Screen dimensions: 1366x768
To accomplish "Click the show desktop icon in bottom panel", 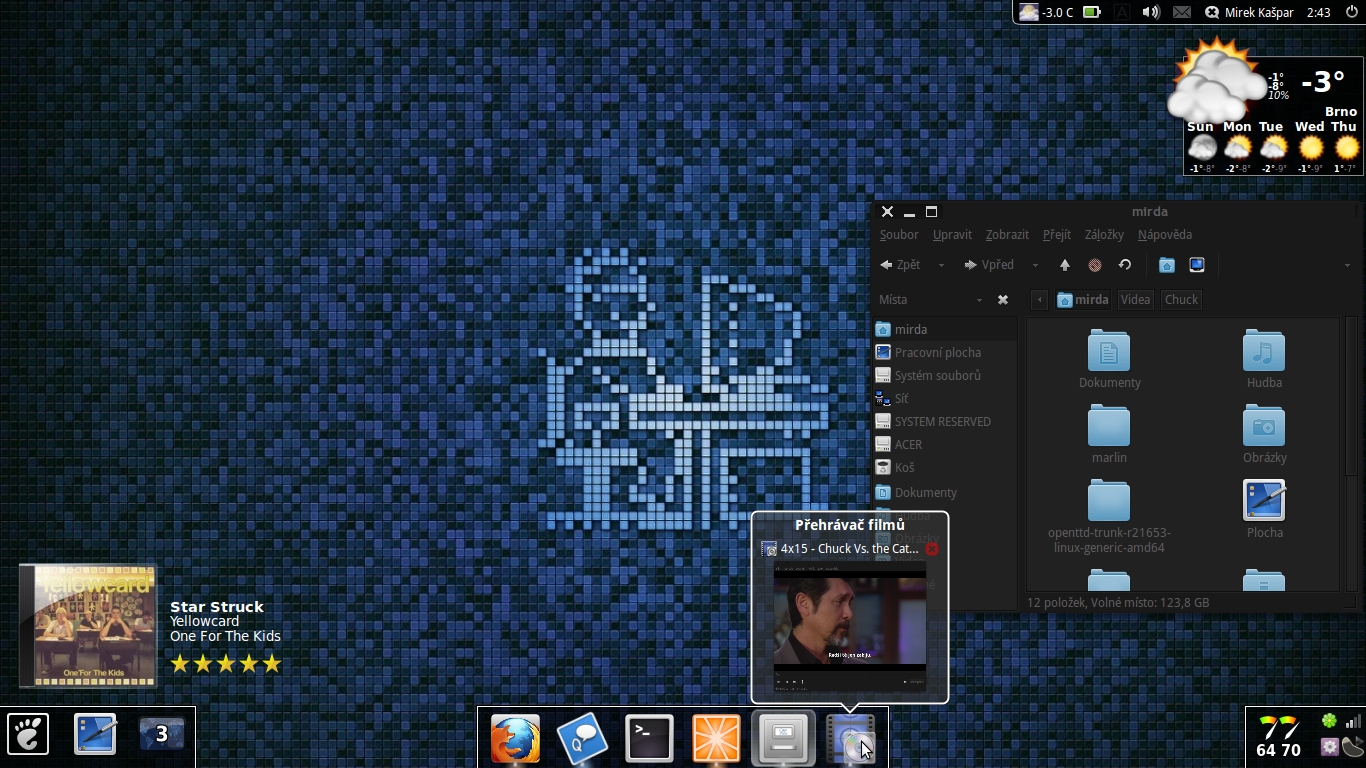I will point(95,735).
